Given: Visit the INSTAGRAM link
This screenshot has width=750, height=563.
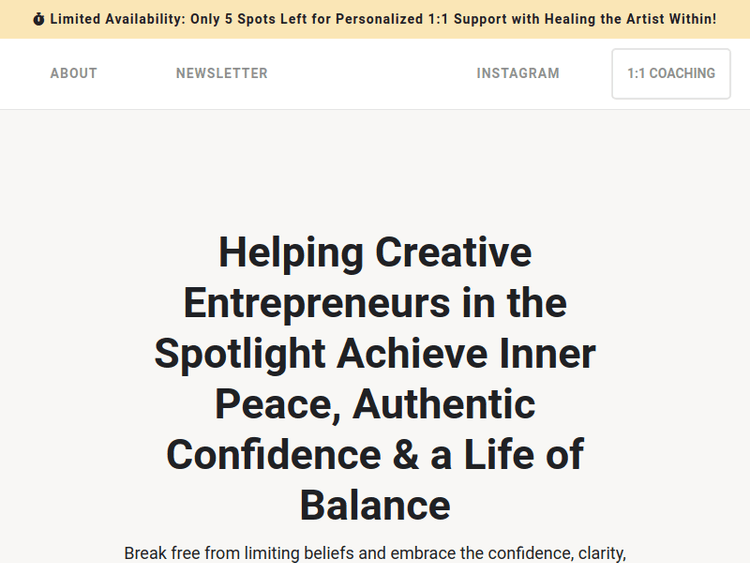Looking at the screenshot, I should point(518,73).
